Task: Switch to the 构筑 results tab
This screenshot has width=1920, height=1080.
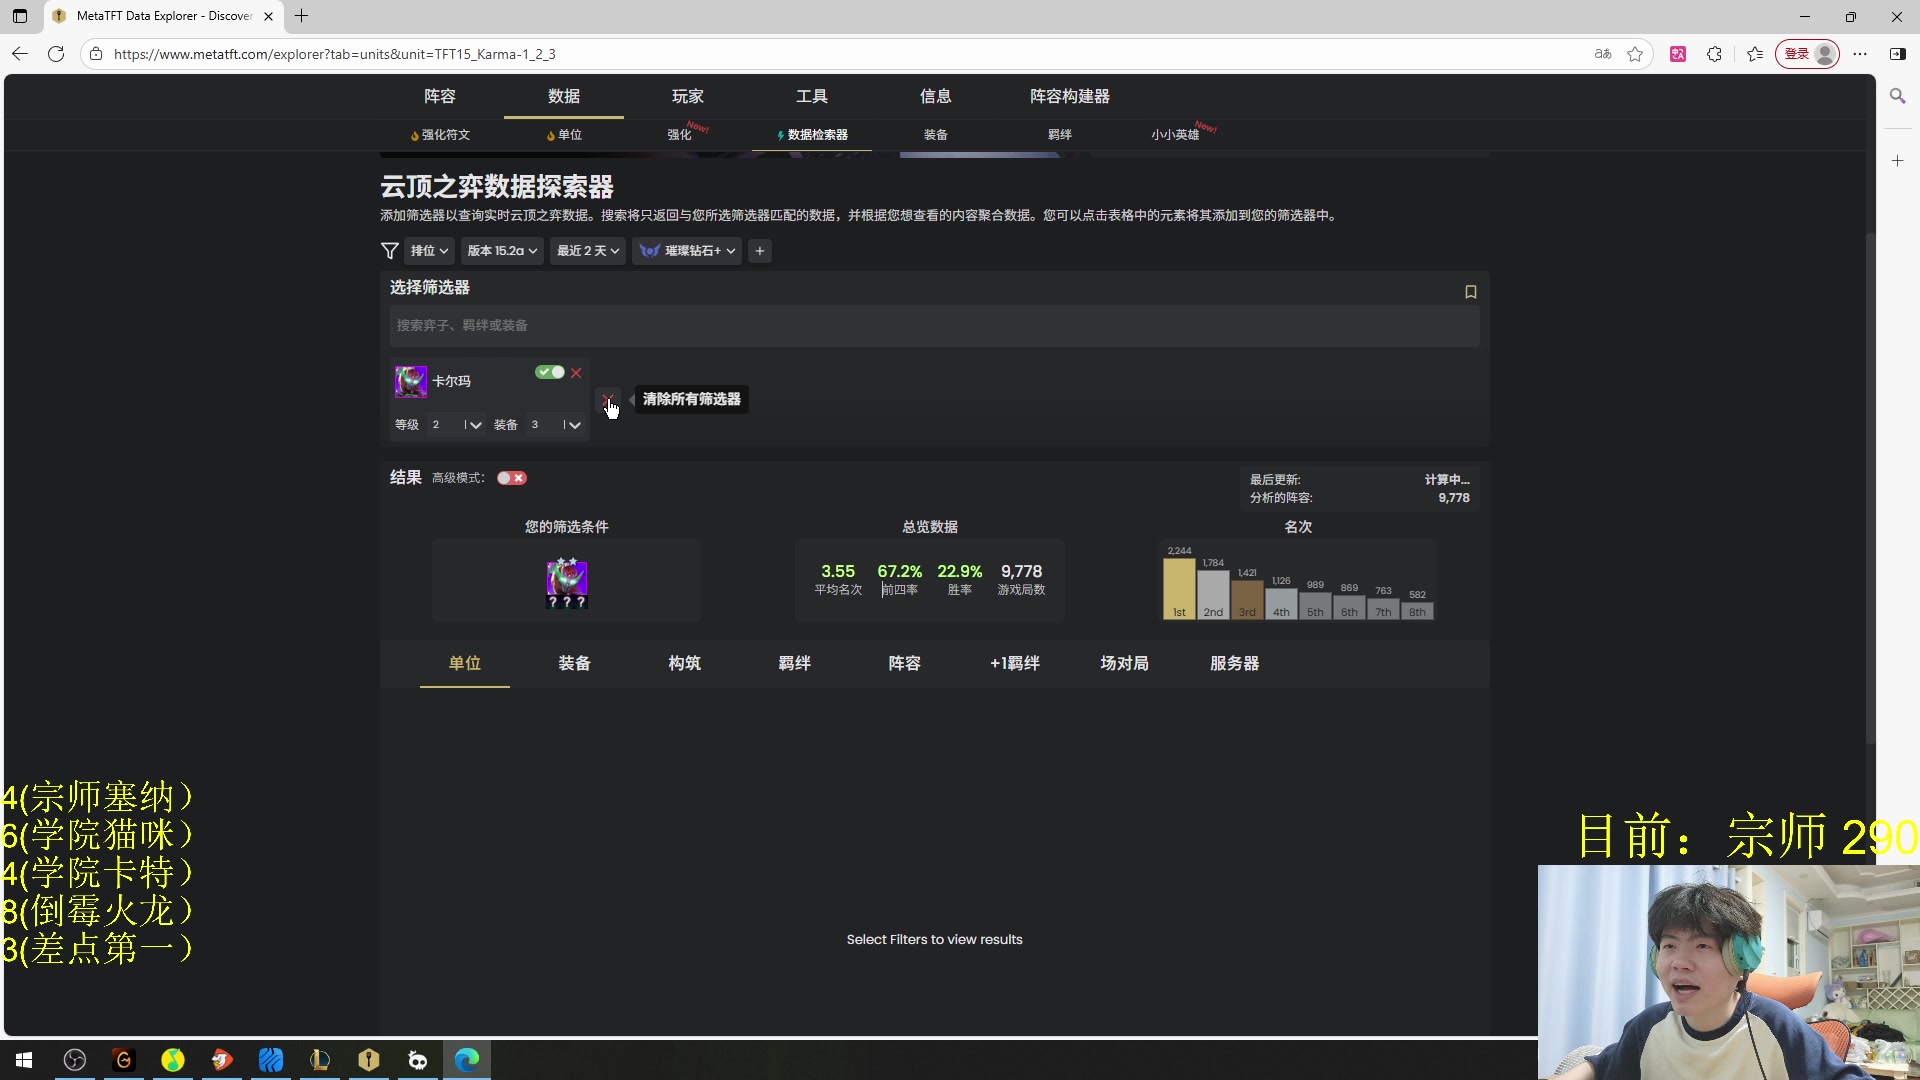Action: coord(685,663)
